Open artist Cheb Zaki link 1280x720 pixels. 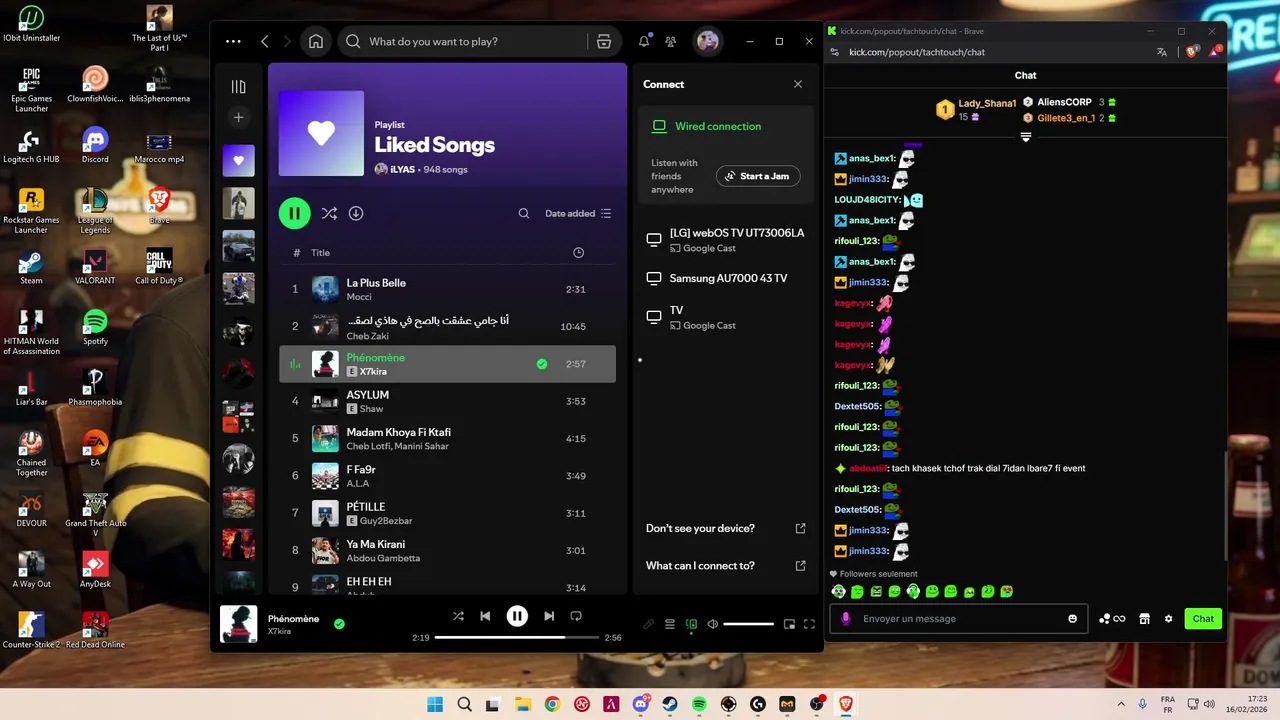[x=366, y=337]
